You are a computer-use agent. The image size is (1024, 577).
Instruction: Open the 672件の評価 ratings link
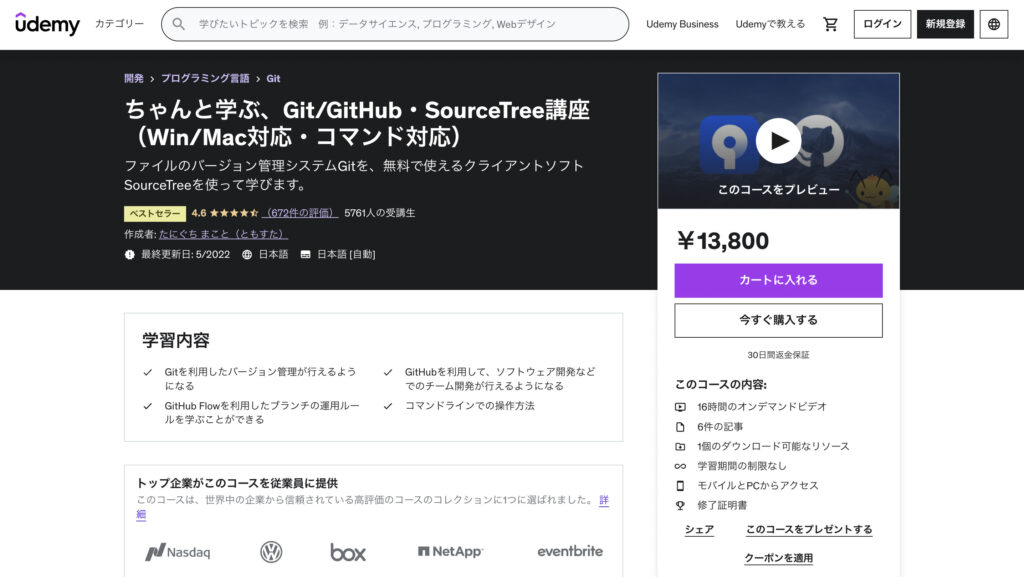[300, 213]
